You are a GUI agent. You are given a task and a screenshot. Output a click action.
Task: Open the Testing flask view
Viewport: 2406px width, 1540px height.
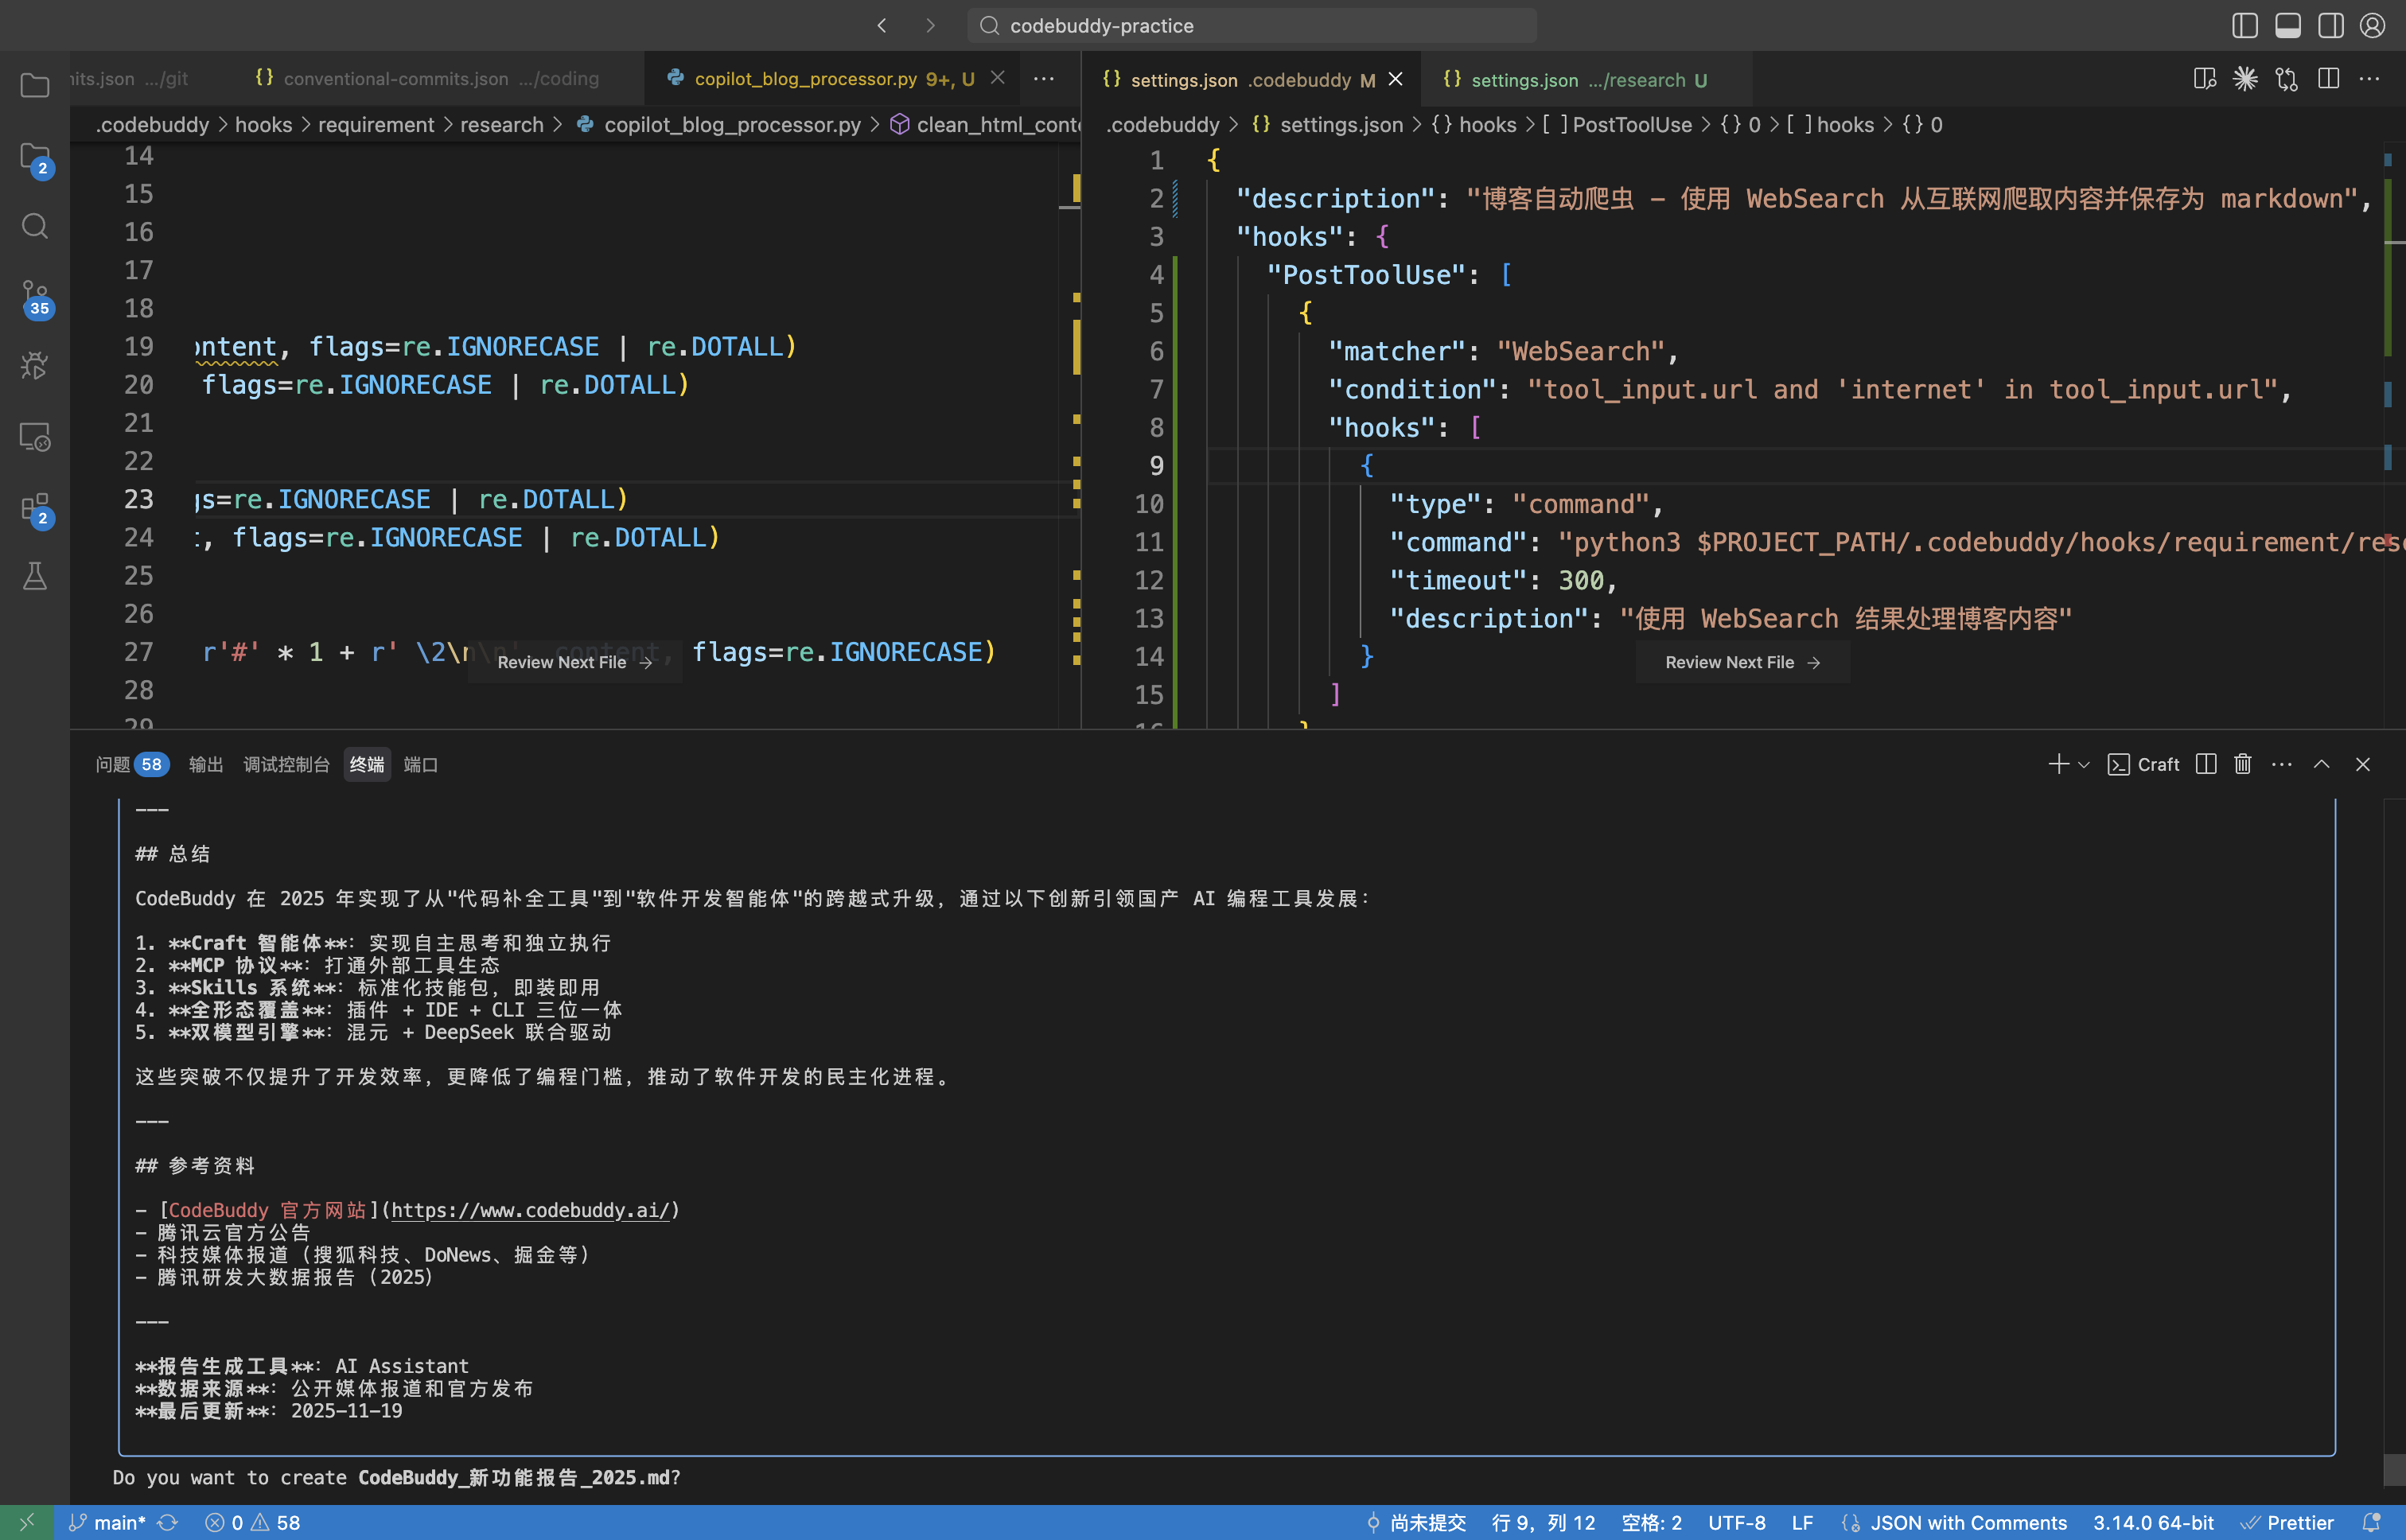pyautogui.click(x=35, y=576)
